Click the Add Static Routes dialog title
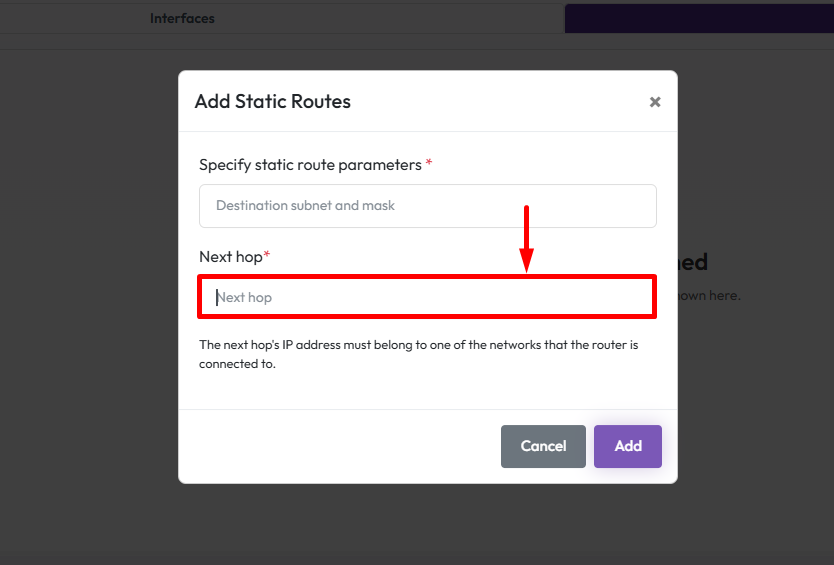Viewport: 834px width, 565px height. pyautogui.click(x=272, y=102)
